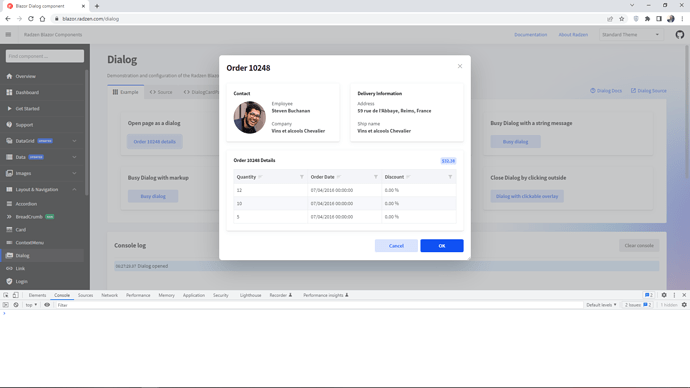The image size is (690, 388).
Task: Open the Chrome extensions puzzle icon
Action: point(647,19)
